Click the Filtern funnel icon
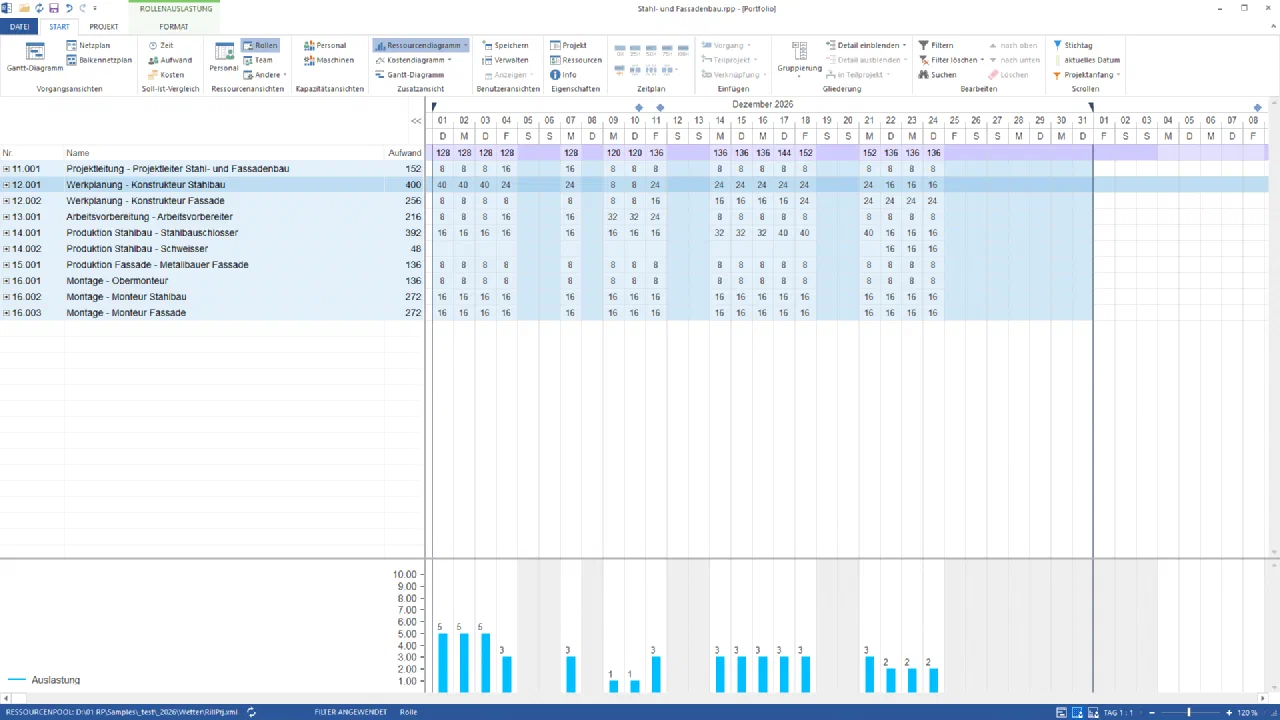 [x=922, y=45]
